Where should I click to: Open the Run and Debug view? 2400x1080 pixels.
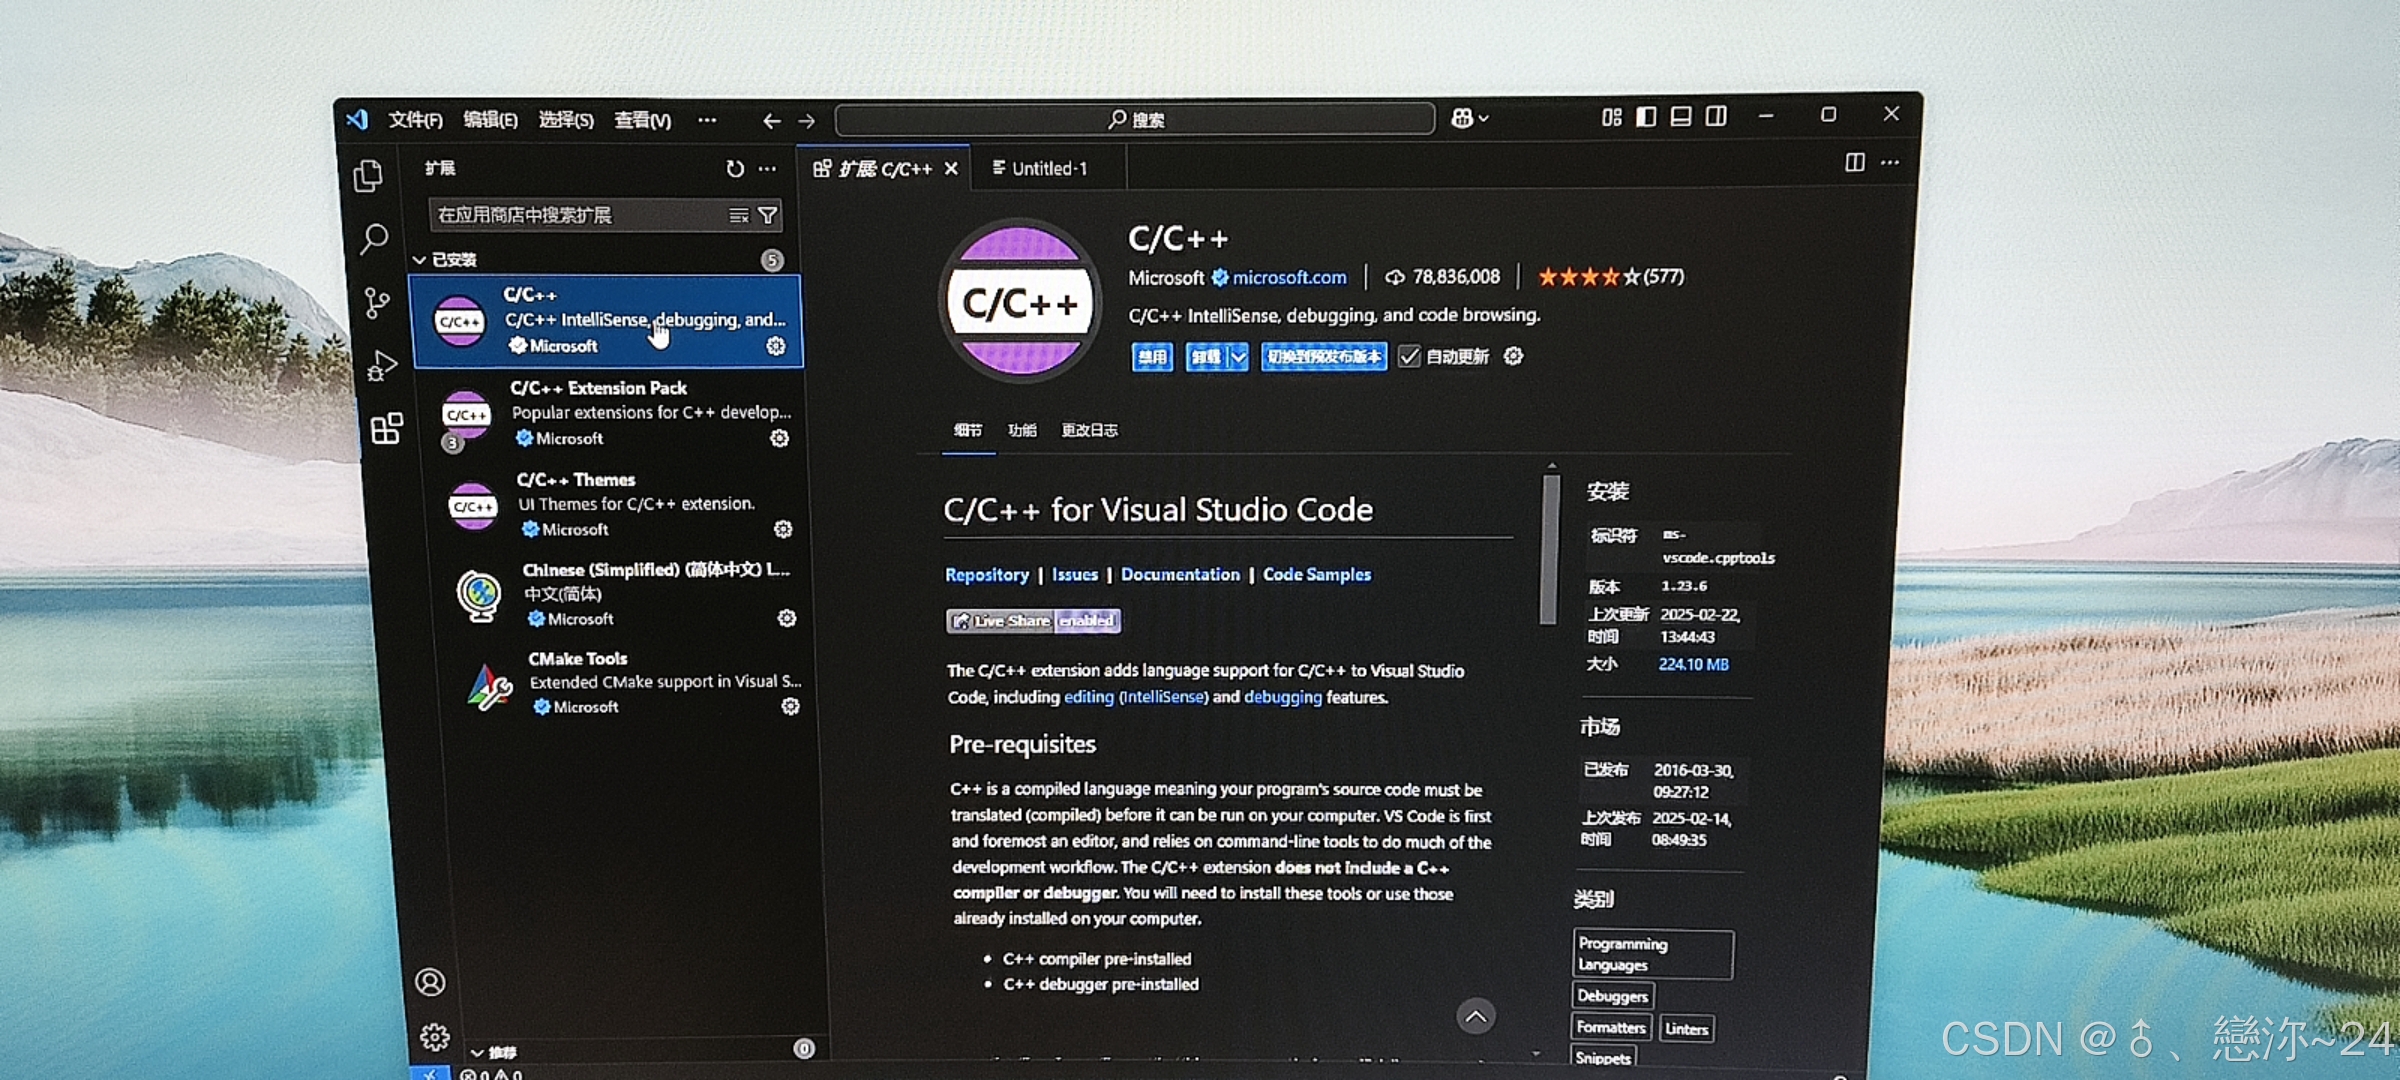coord(380,365)
